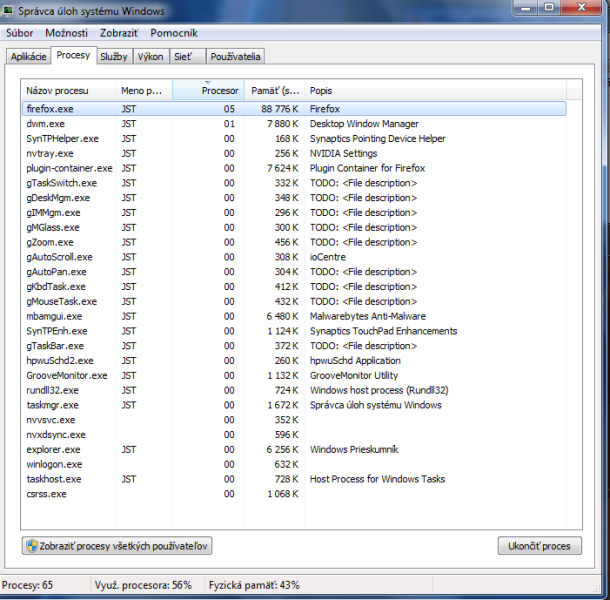Select hpwuSchd2.exe process

click(294, 360)
